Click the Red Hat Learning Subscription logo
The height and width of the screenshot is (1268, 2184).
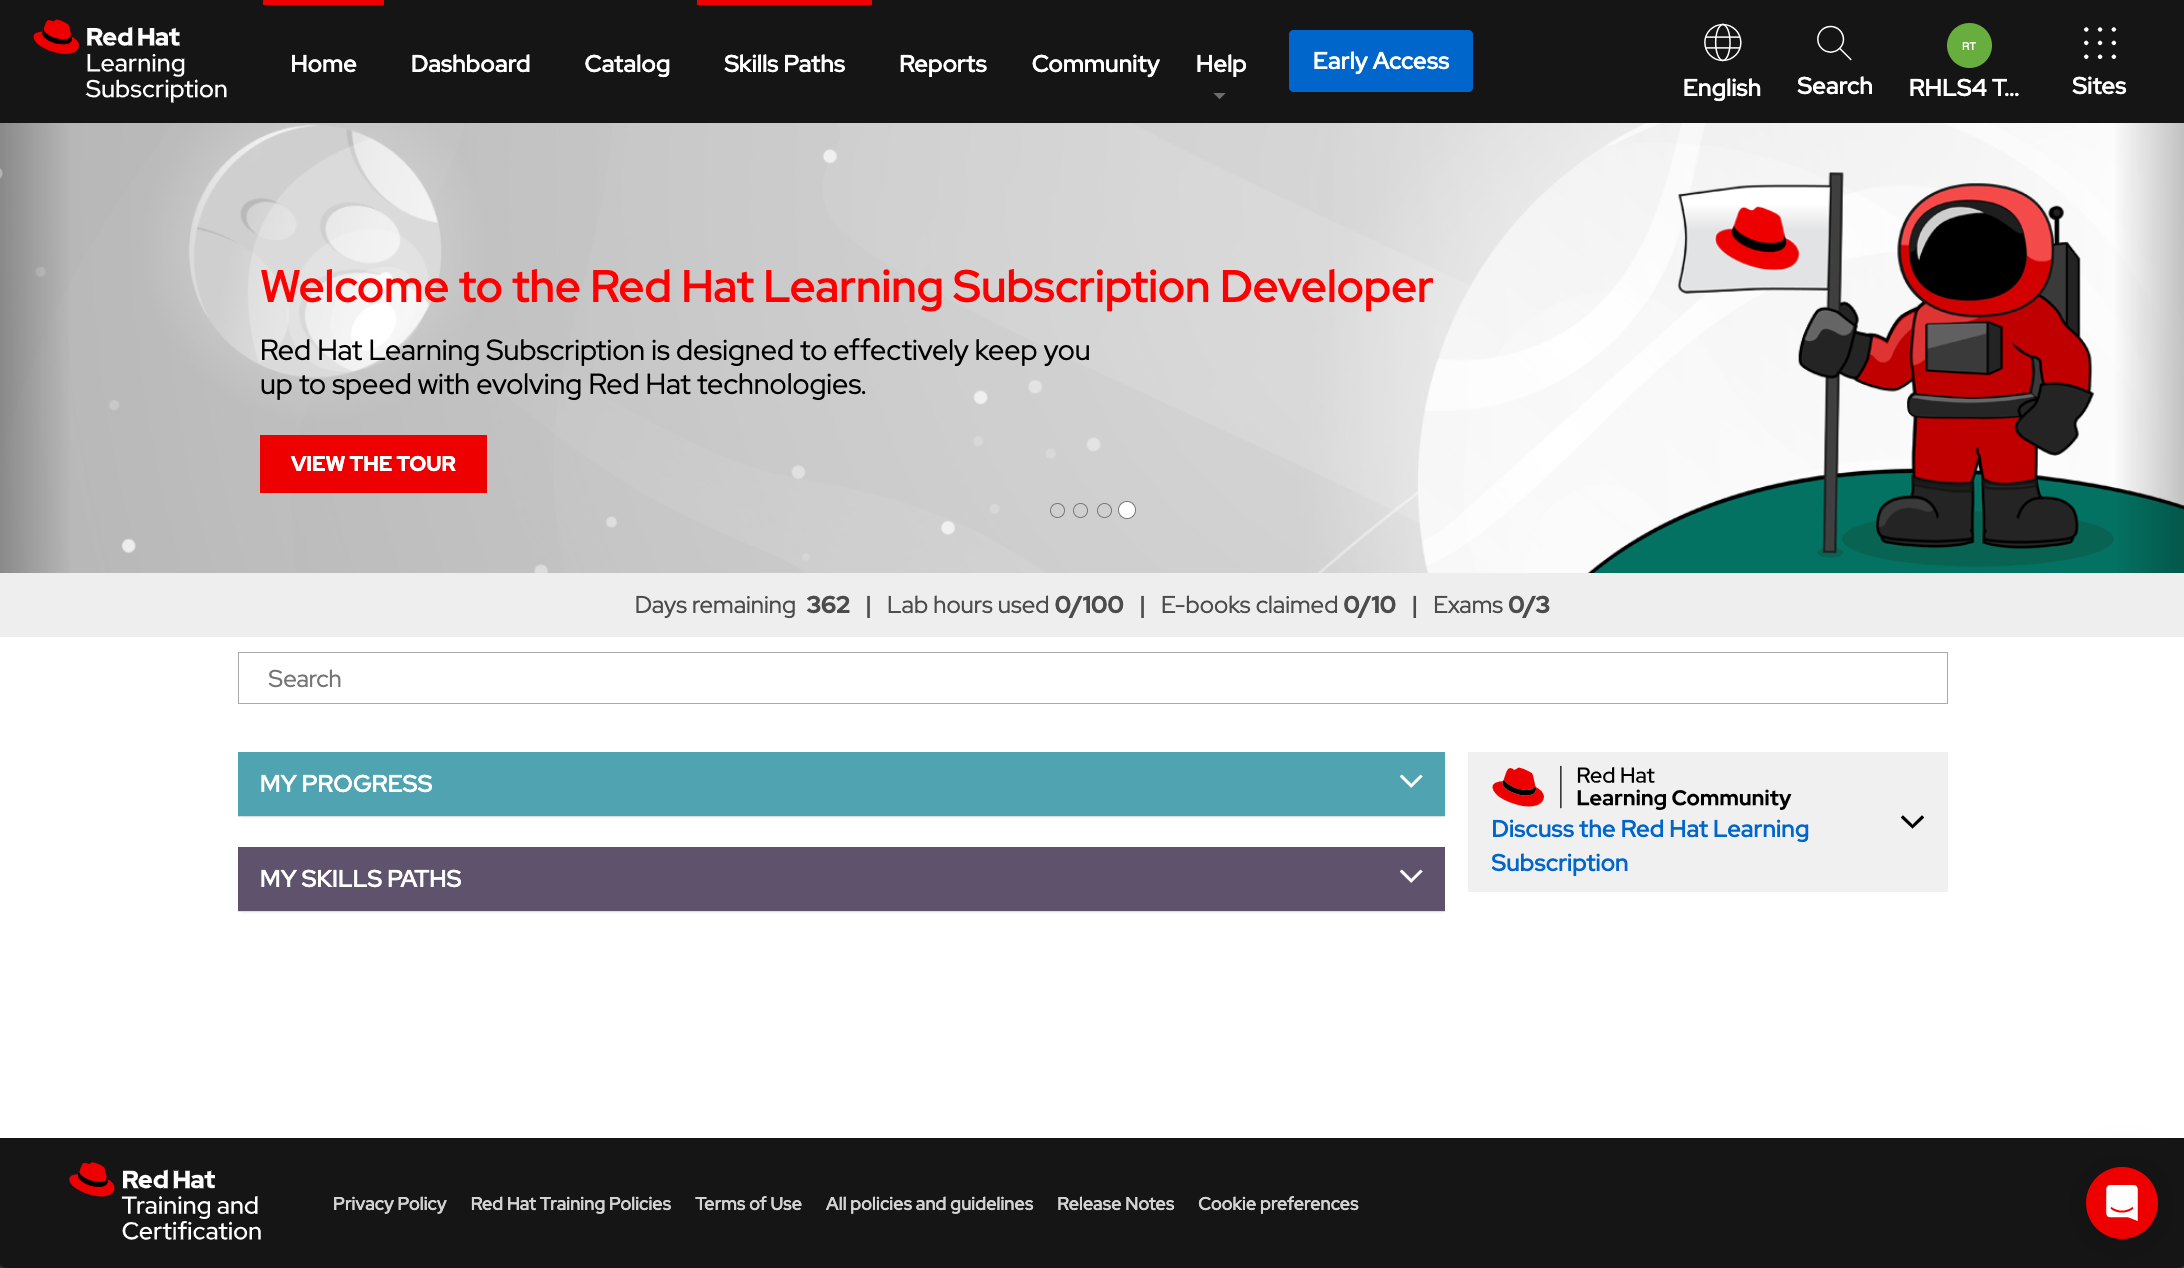click(x=130, y=61)
